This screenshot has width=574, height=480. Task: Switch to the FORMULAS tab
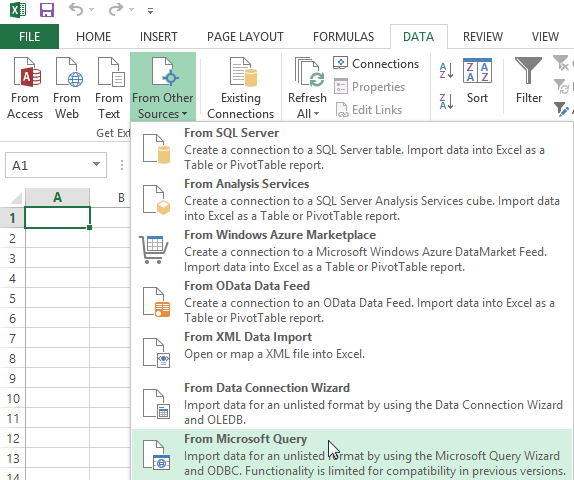coord(343,37)
